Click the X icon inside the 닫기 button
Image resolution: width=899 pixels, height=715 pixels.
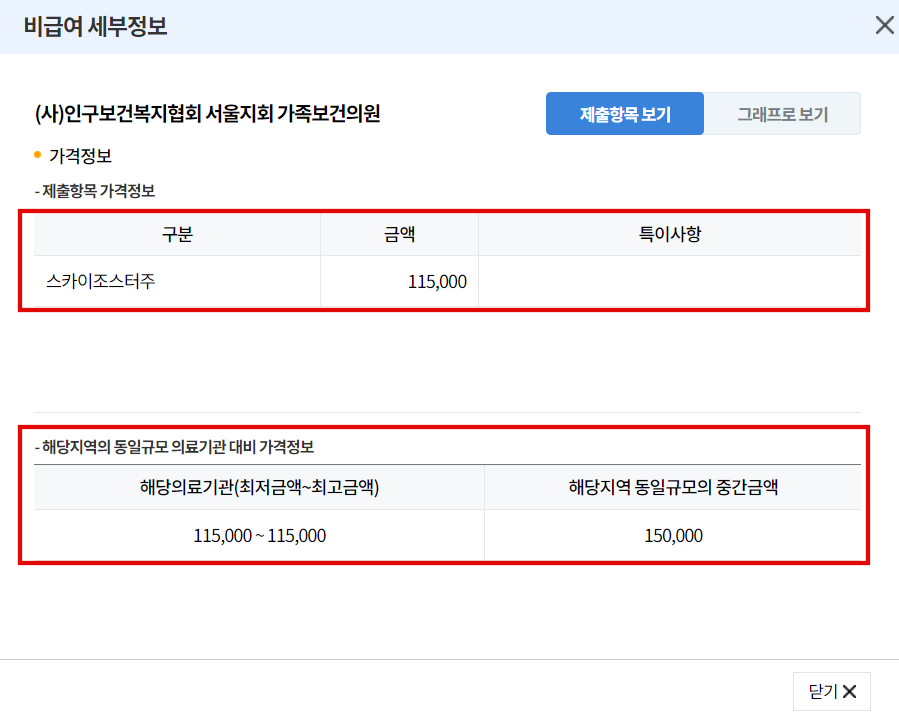[x=849, y=691]
